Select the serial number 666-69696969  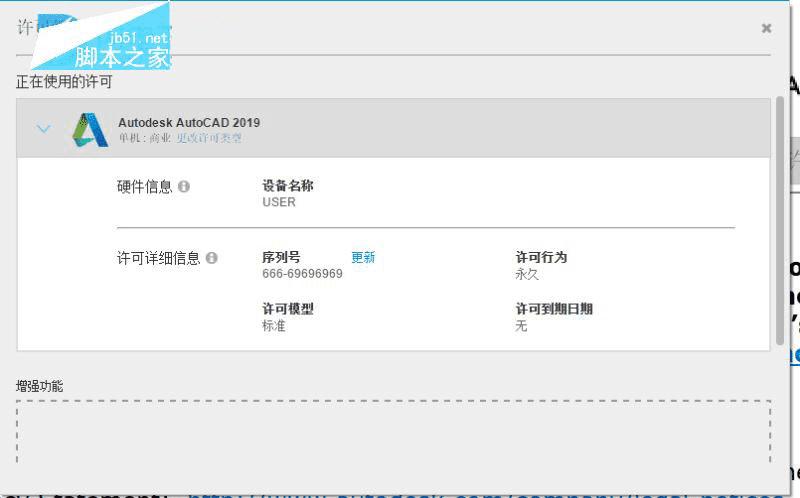pyautogui.click(x=303, y=274)
